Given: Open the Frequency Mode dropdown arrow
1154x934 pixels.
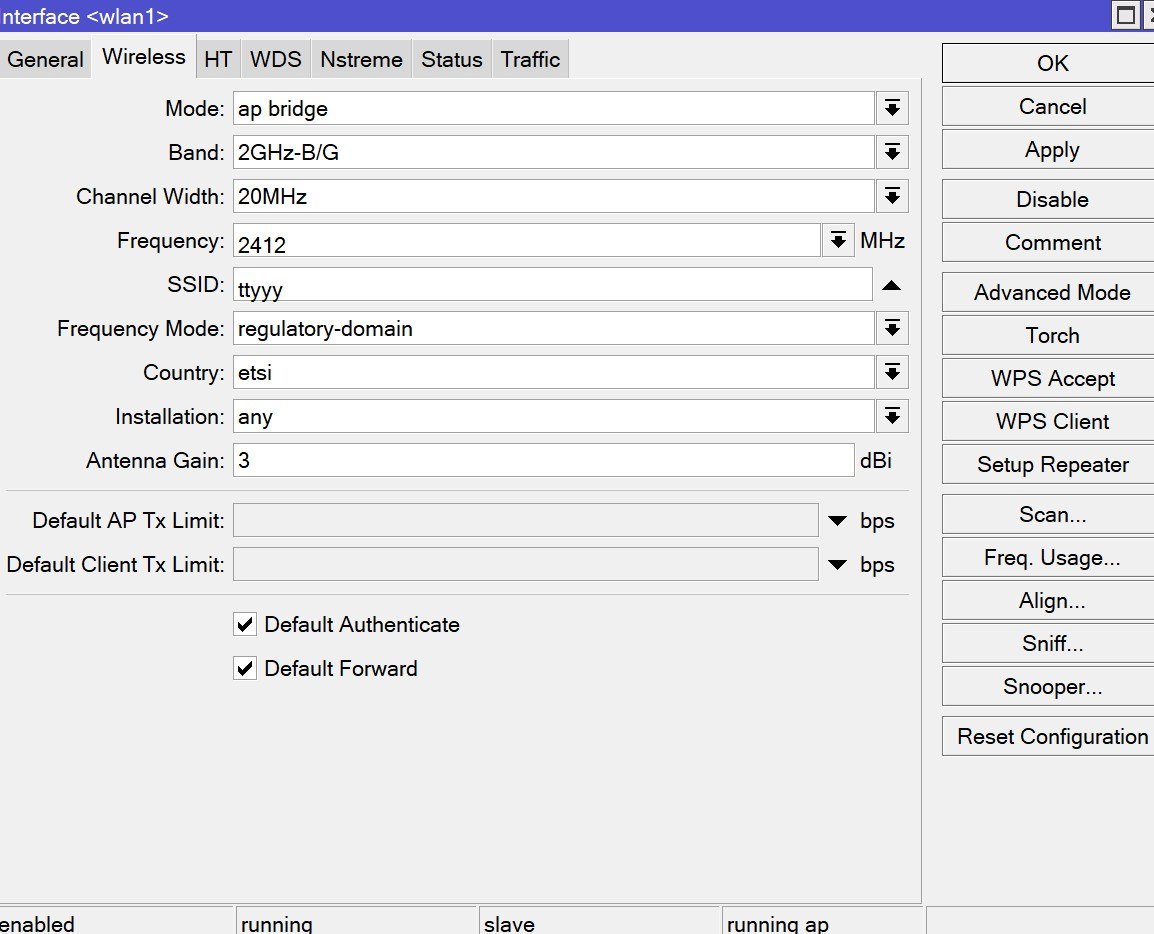Looking at the screenshot, I should click(x=892, y=328).
